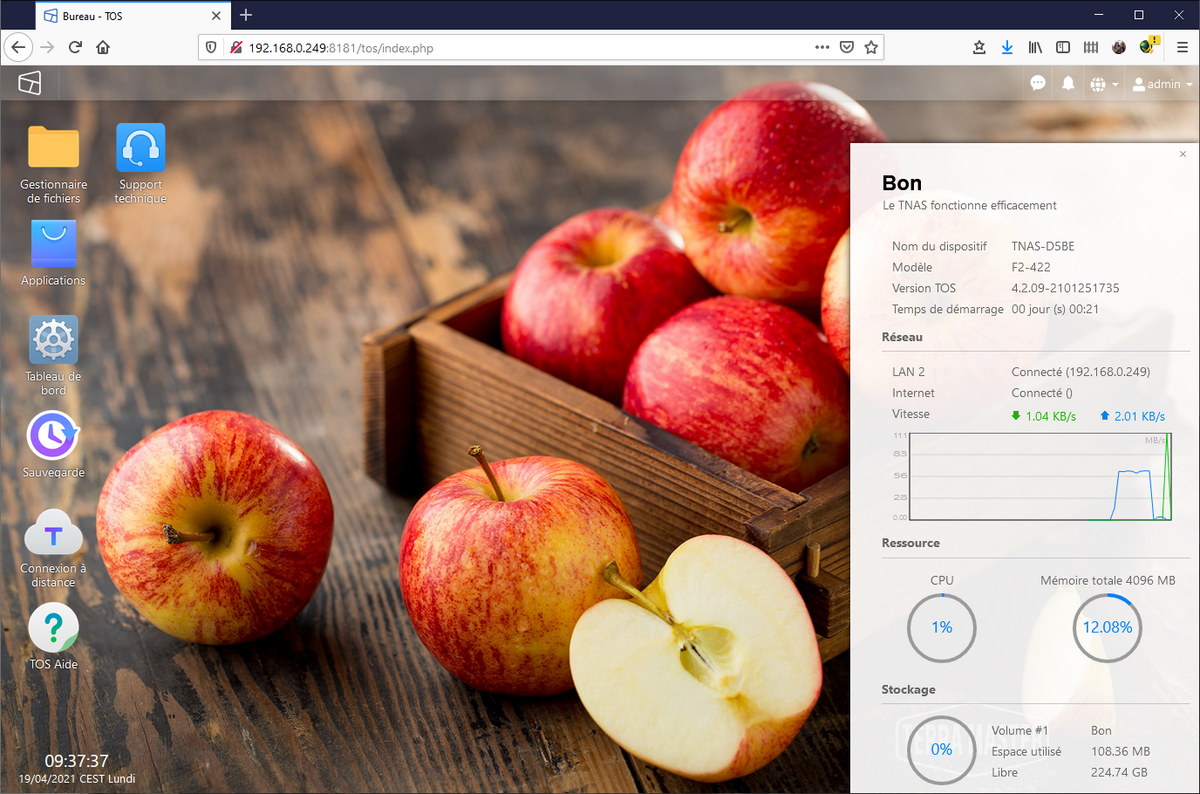Image resolution: width=1200 pixels, height=794 pixels.
Task: Click the uptime value 00 jour (s) 00:21
Action: (x=1055, y=309)
